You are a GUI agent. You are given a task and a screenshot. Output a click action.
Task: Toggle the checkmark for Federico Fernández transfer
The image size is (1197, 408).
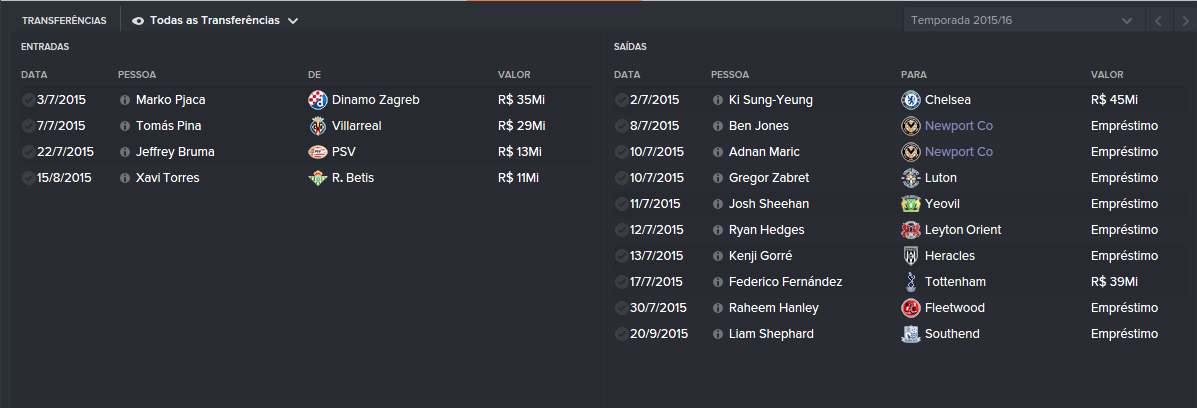[621, 282]
